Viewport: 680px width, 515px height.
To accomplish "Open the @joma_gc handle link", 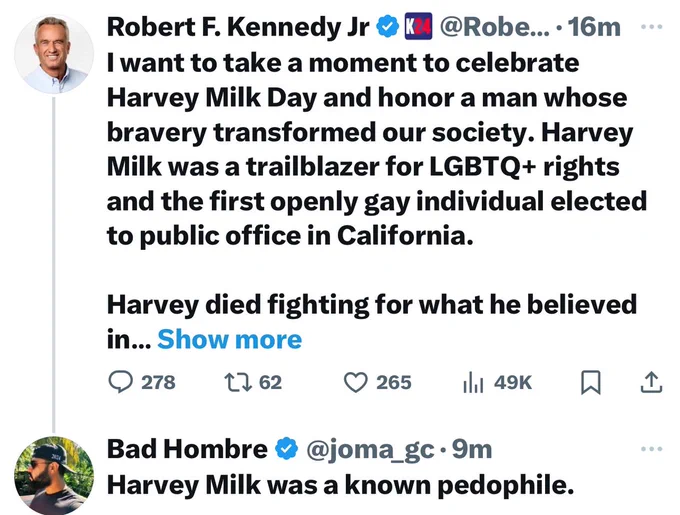I will click(x=370, y=450).
